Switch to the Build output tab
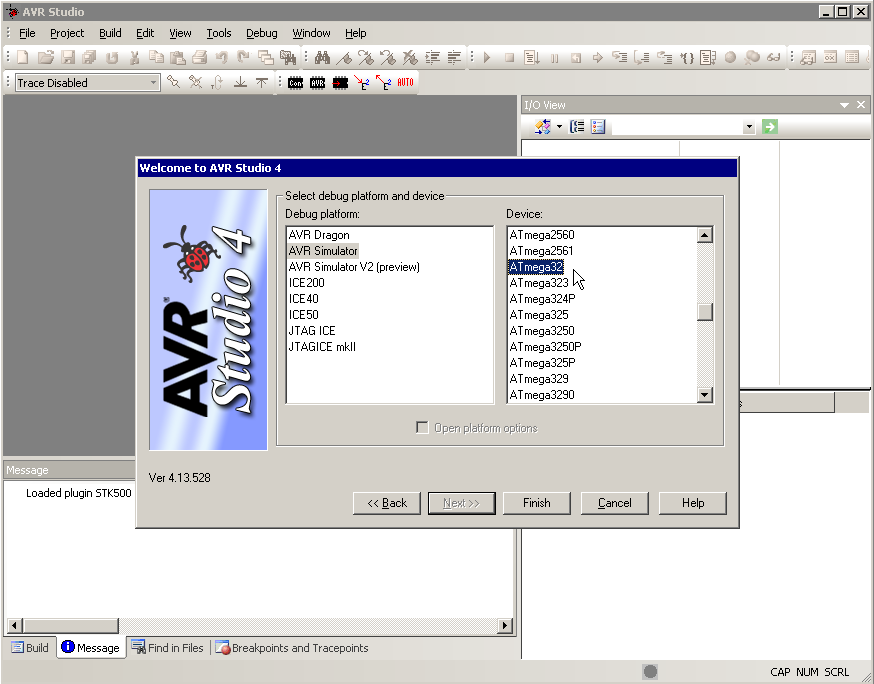 click(30, 648)
